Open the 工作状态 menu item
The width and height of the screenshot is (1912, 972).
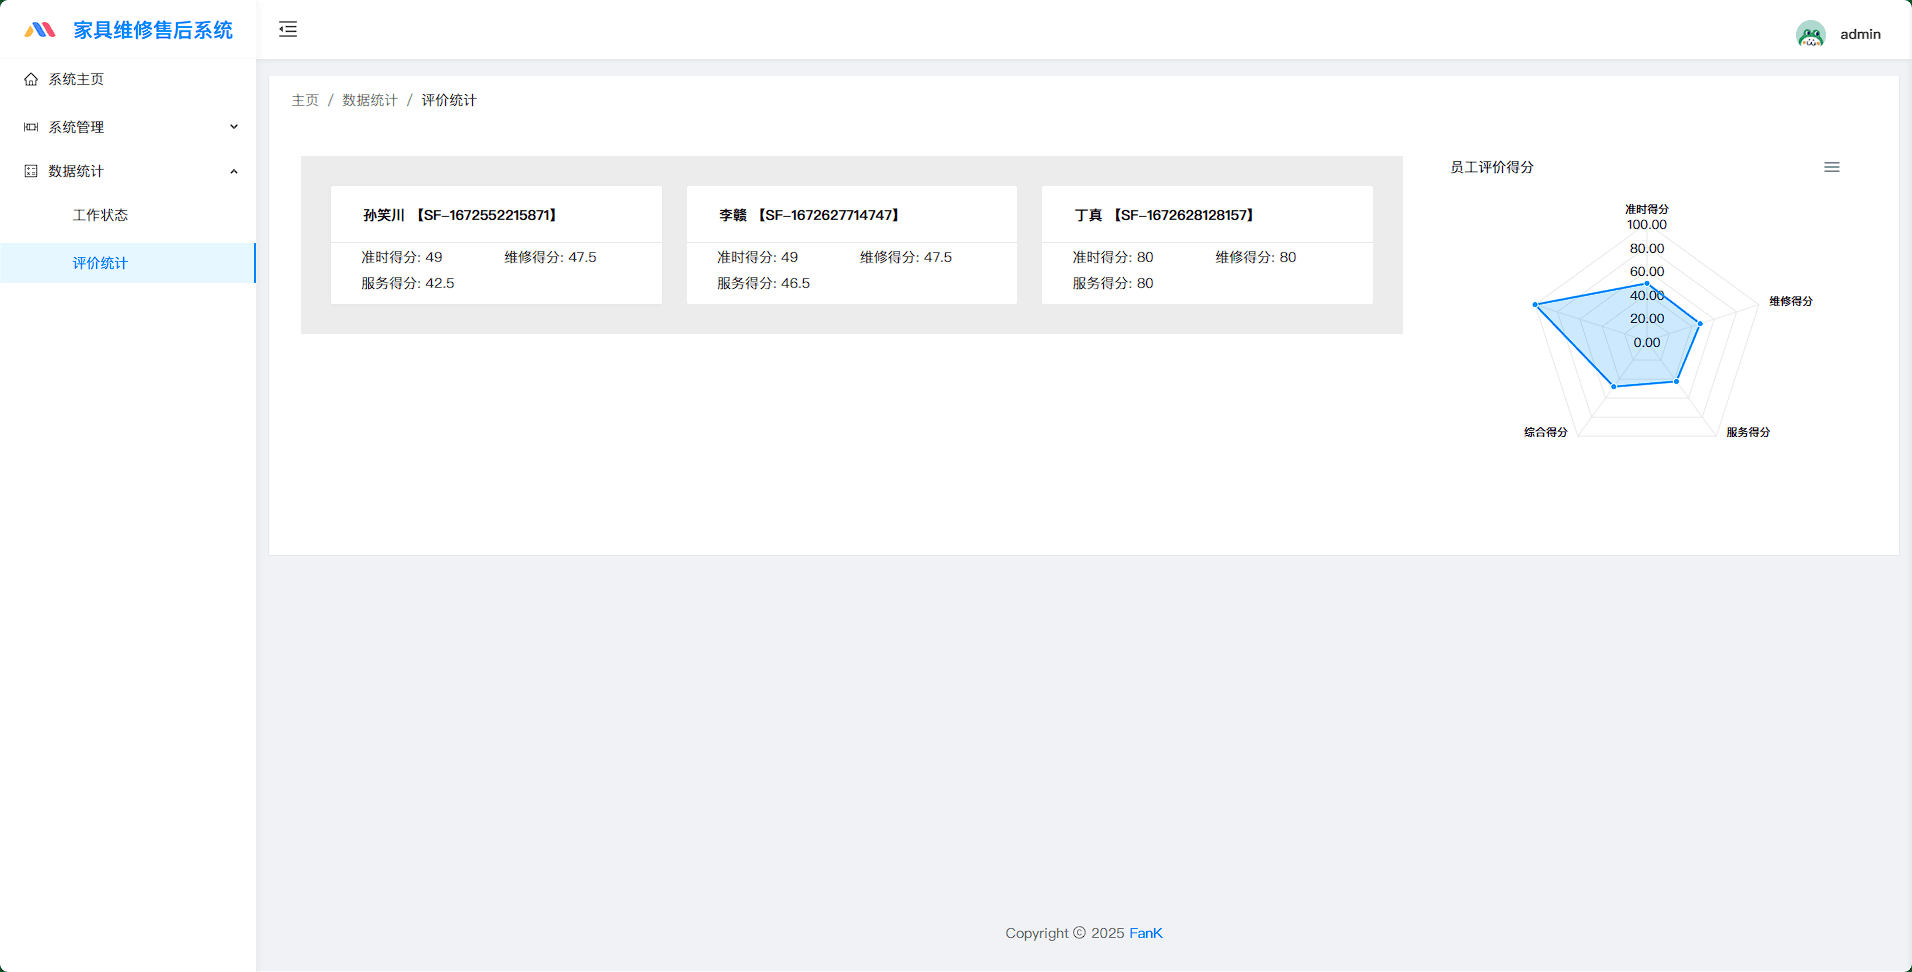tap(100, 215)
